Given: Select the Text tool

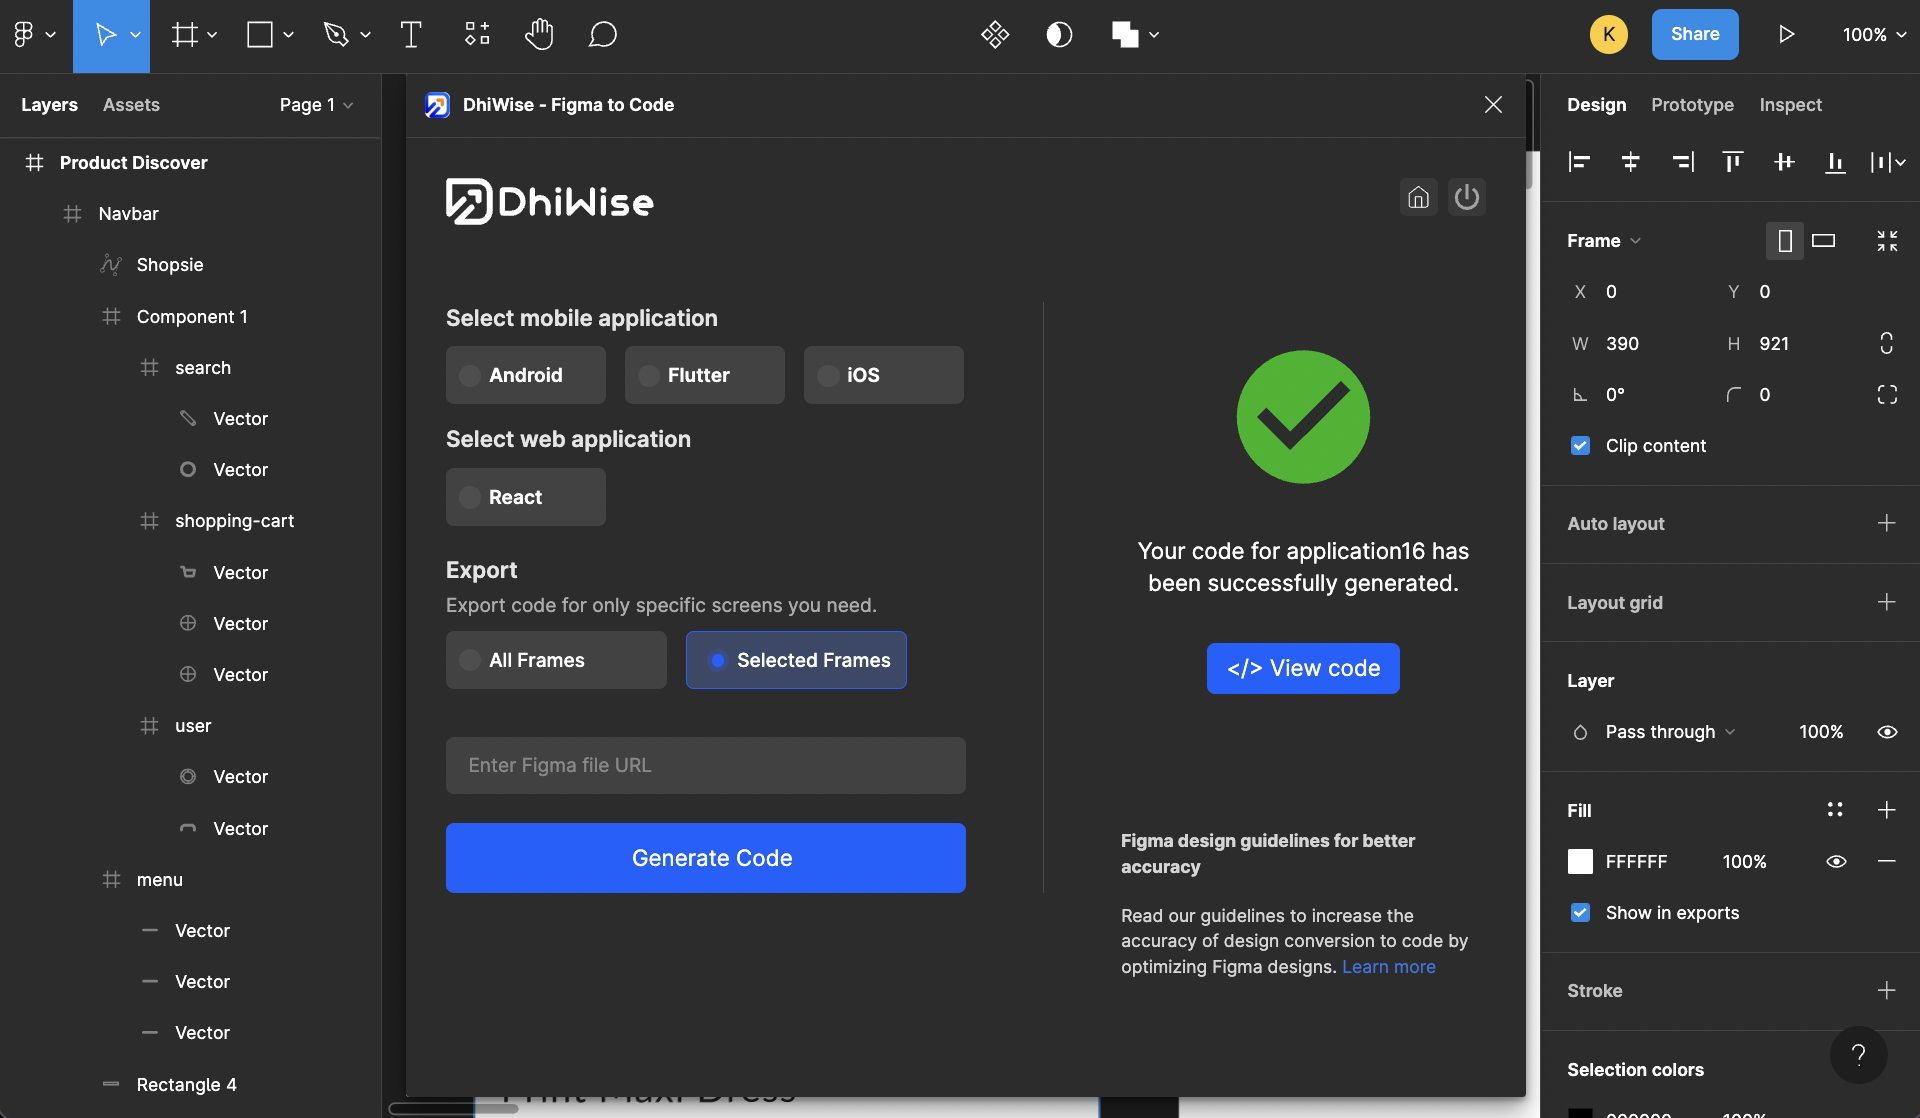Looking at the screenshot, I should [411, 35].
